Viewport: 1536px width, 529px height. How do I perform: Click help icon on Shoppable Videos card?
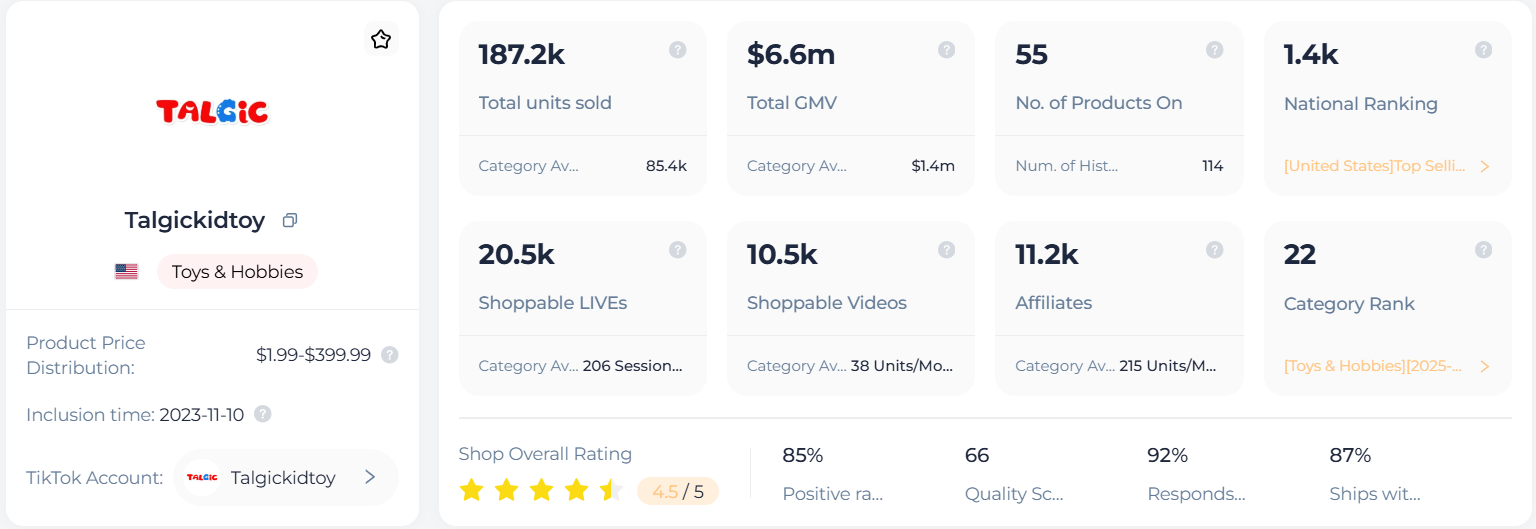click(x=946, y=250)
